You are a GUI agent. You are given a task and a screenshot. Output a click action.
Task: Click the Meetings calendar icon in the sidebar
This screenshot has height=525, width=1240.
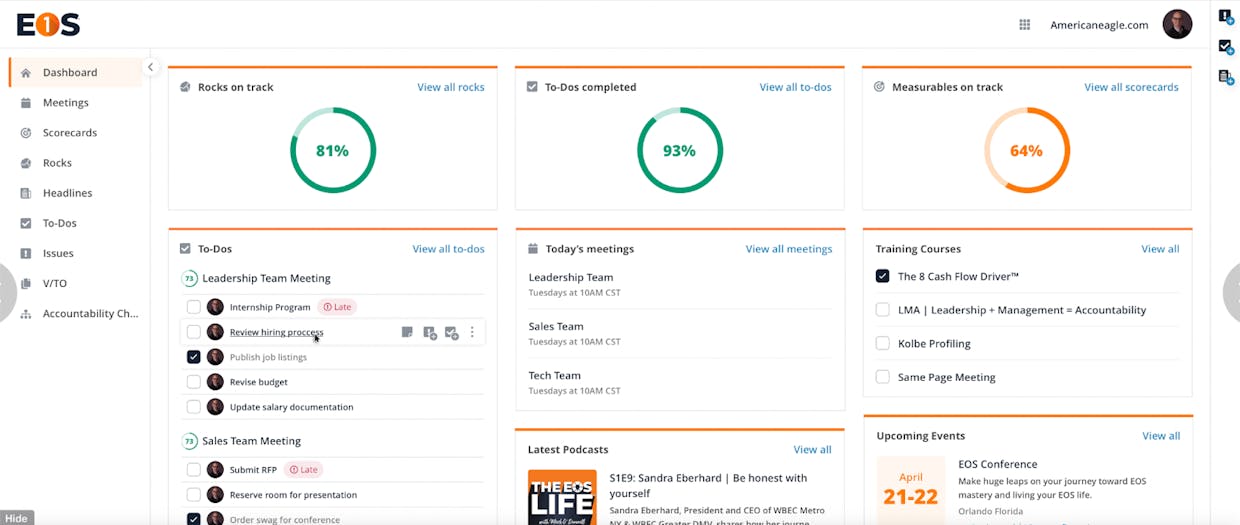click(x=26, y=103)
